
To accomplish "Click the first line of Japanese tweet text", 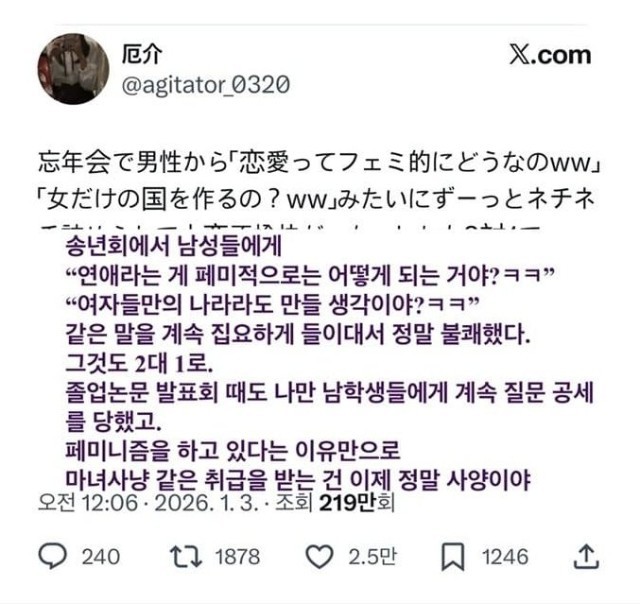I will click(x=320, y=162).
